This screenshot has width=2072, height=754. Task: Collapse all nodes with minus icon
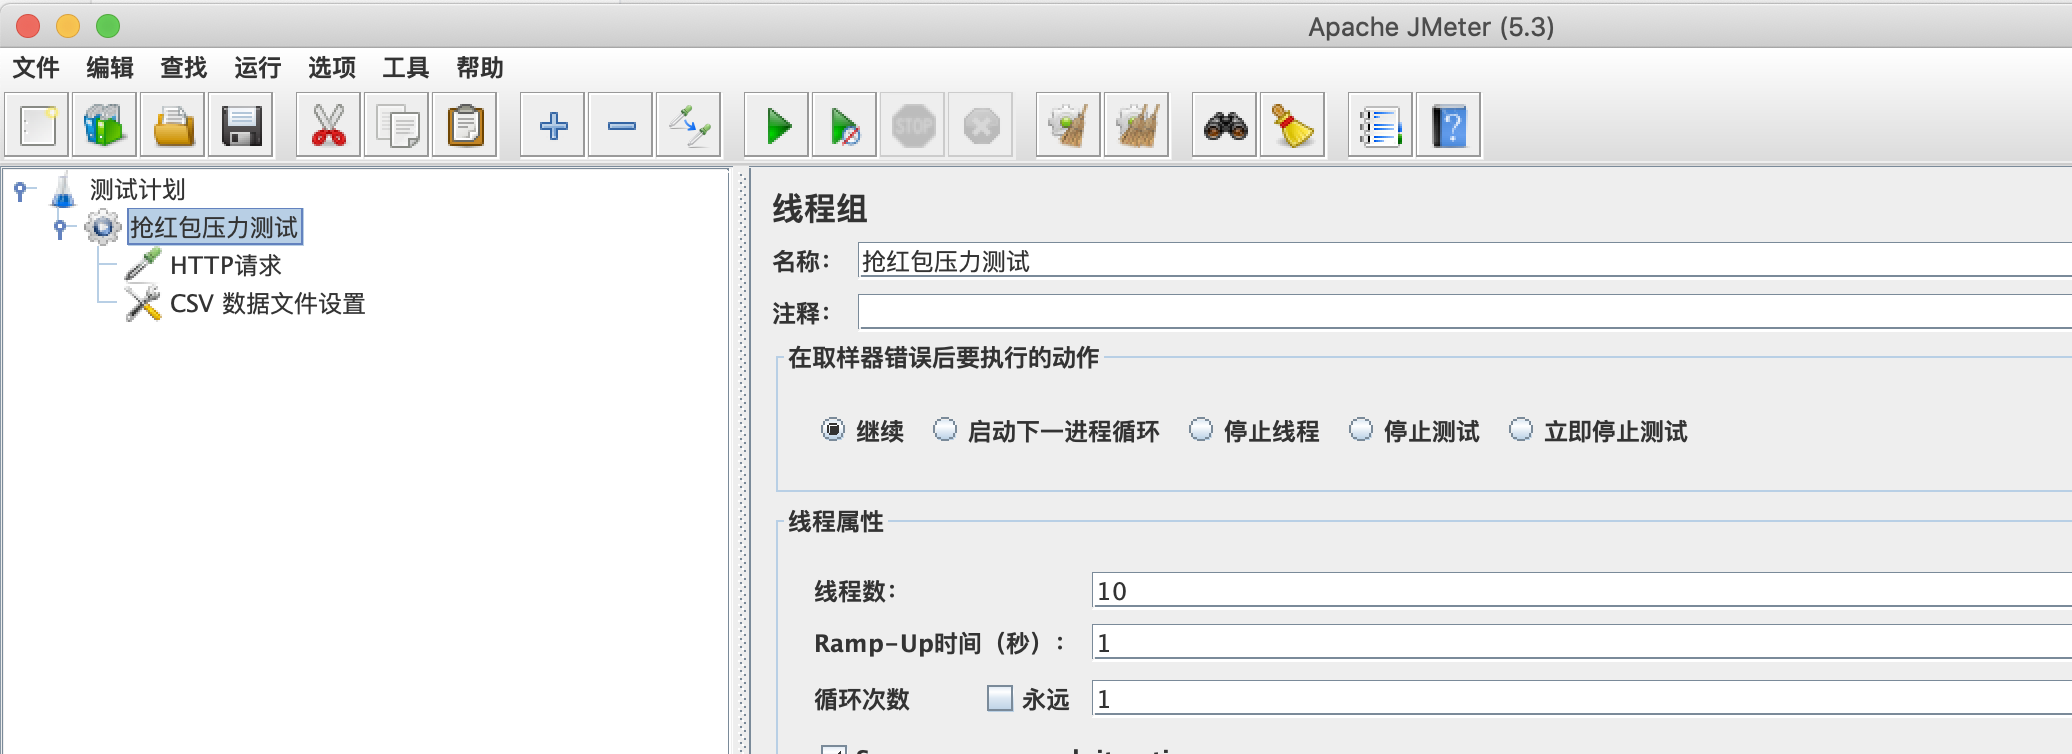[621, 126]
